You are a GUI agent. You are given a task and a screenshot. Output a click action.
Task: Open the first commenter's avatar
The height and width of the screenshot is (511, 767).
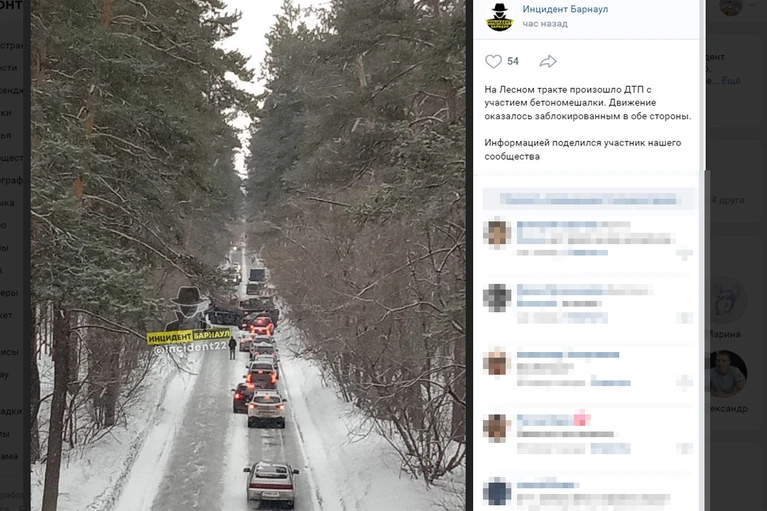(x=497, y=233)
